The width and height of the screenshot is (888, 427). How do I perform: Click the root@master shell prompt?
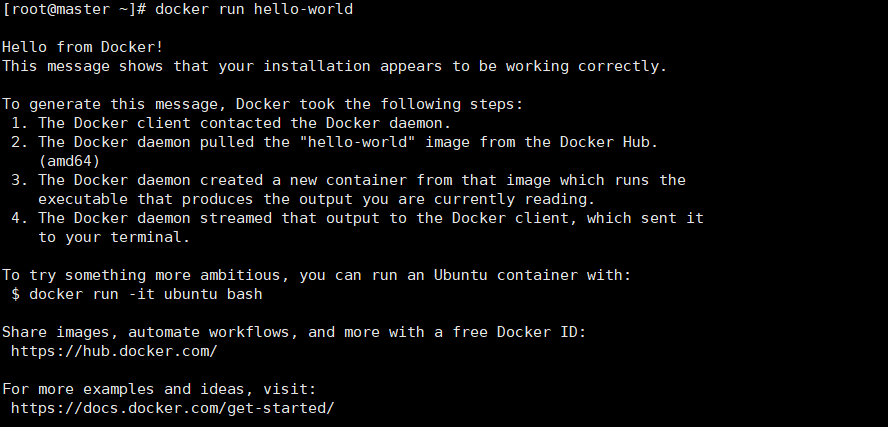point(74,9)
